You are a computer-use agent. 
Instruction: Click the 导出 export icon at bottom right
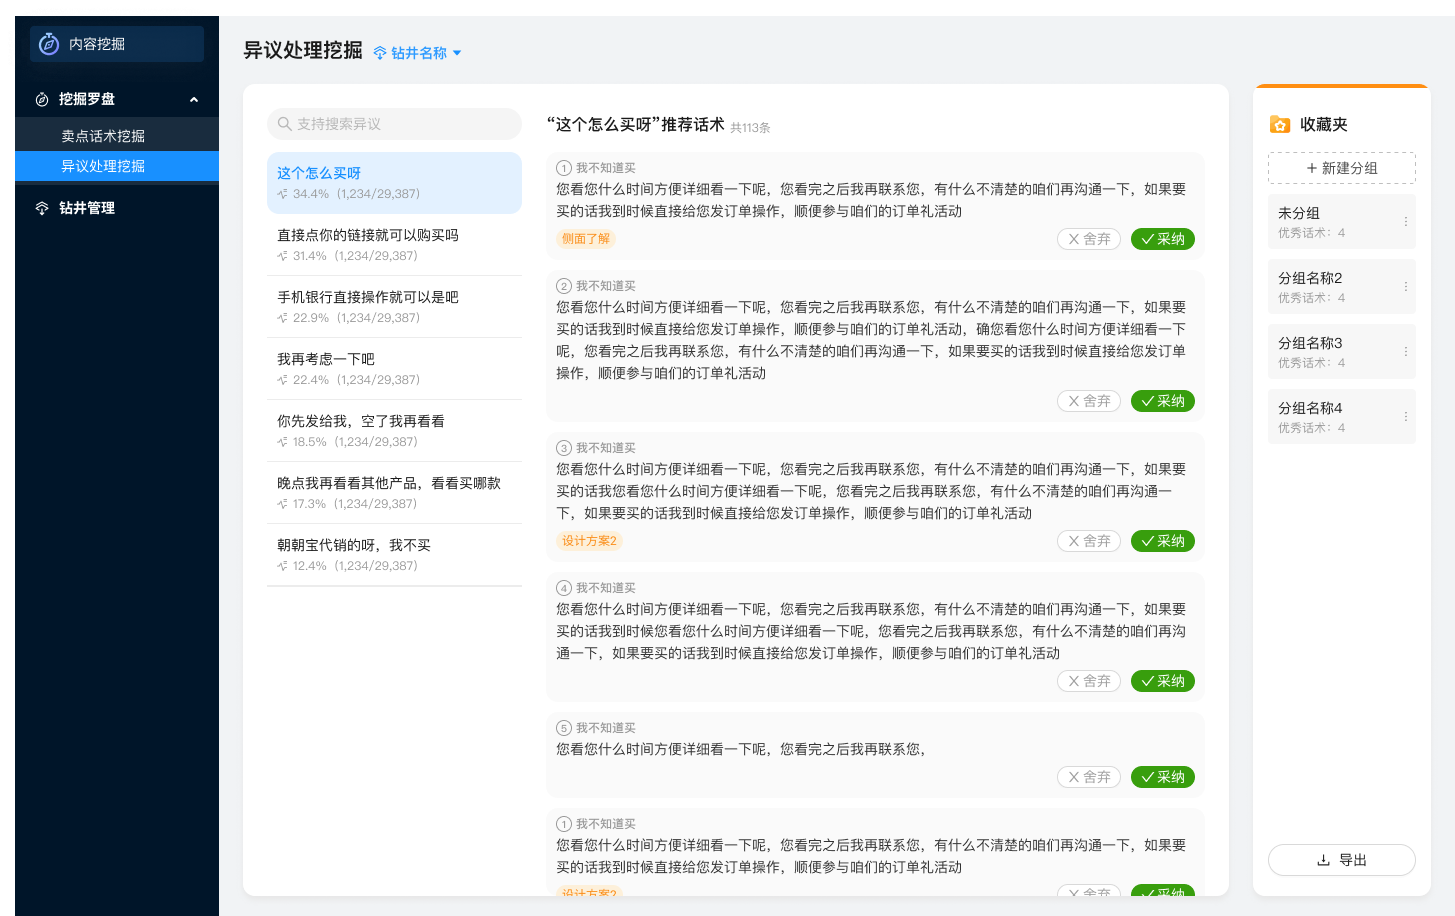1324,860
